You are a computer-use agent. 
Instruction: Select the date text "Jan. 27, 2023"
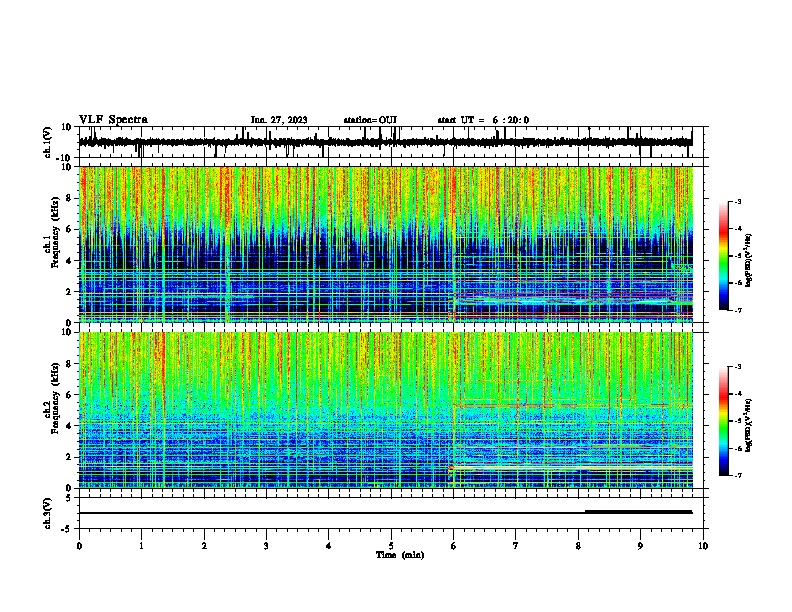coord(279,120)
